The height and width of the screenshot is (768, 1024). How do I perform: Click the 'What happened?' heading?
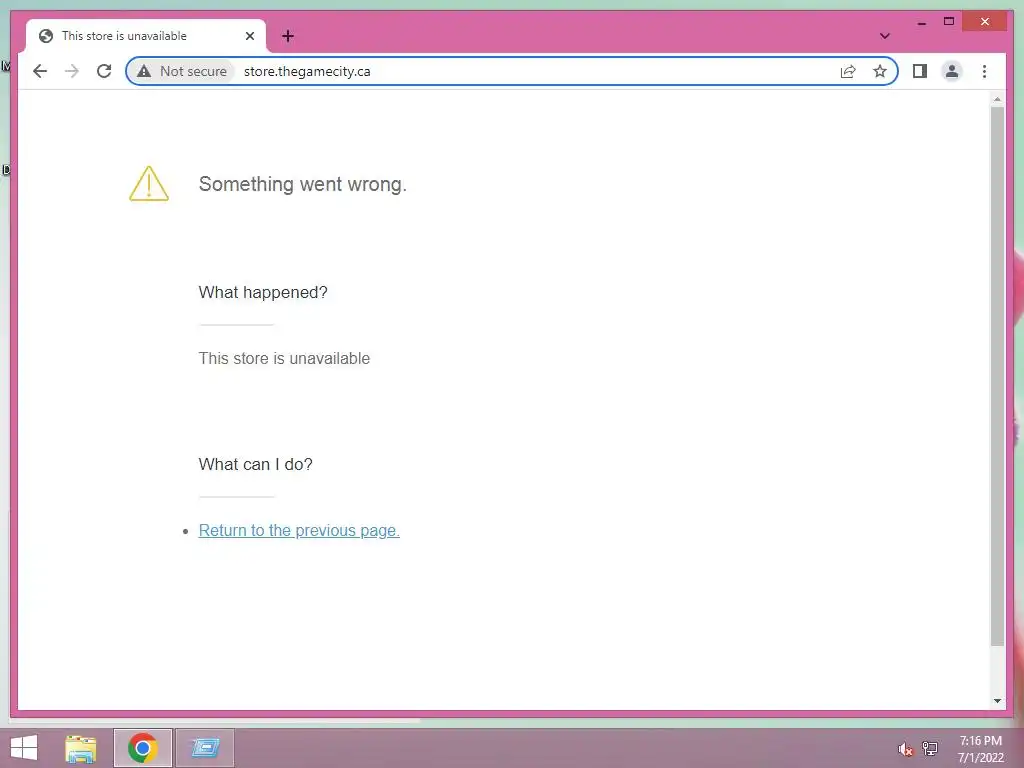point(263,292)
